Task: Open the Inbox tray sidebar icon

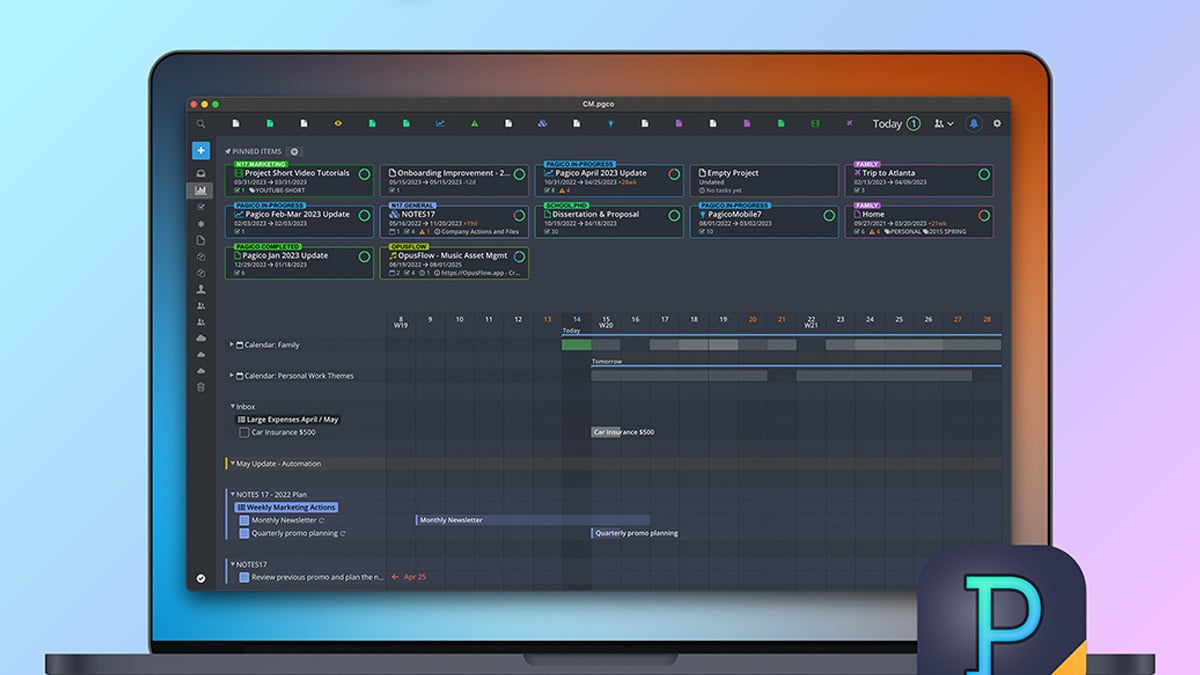Action: 201,174
